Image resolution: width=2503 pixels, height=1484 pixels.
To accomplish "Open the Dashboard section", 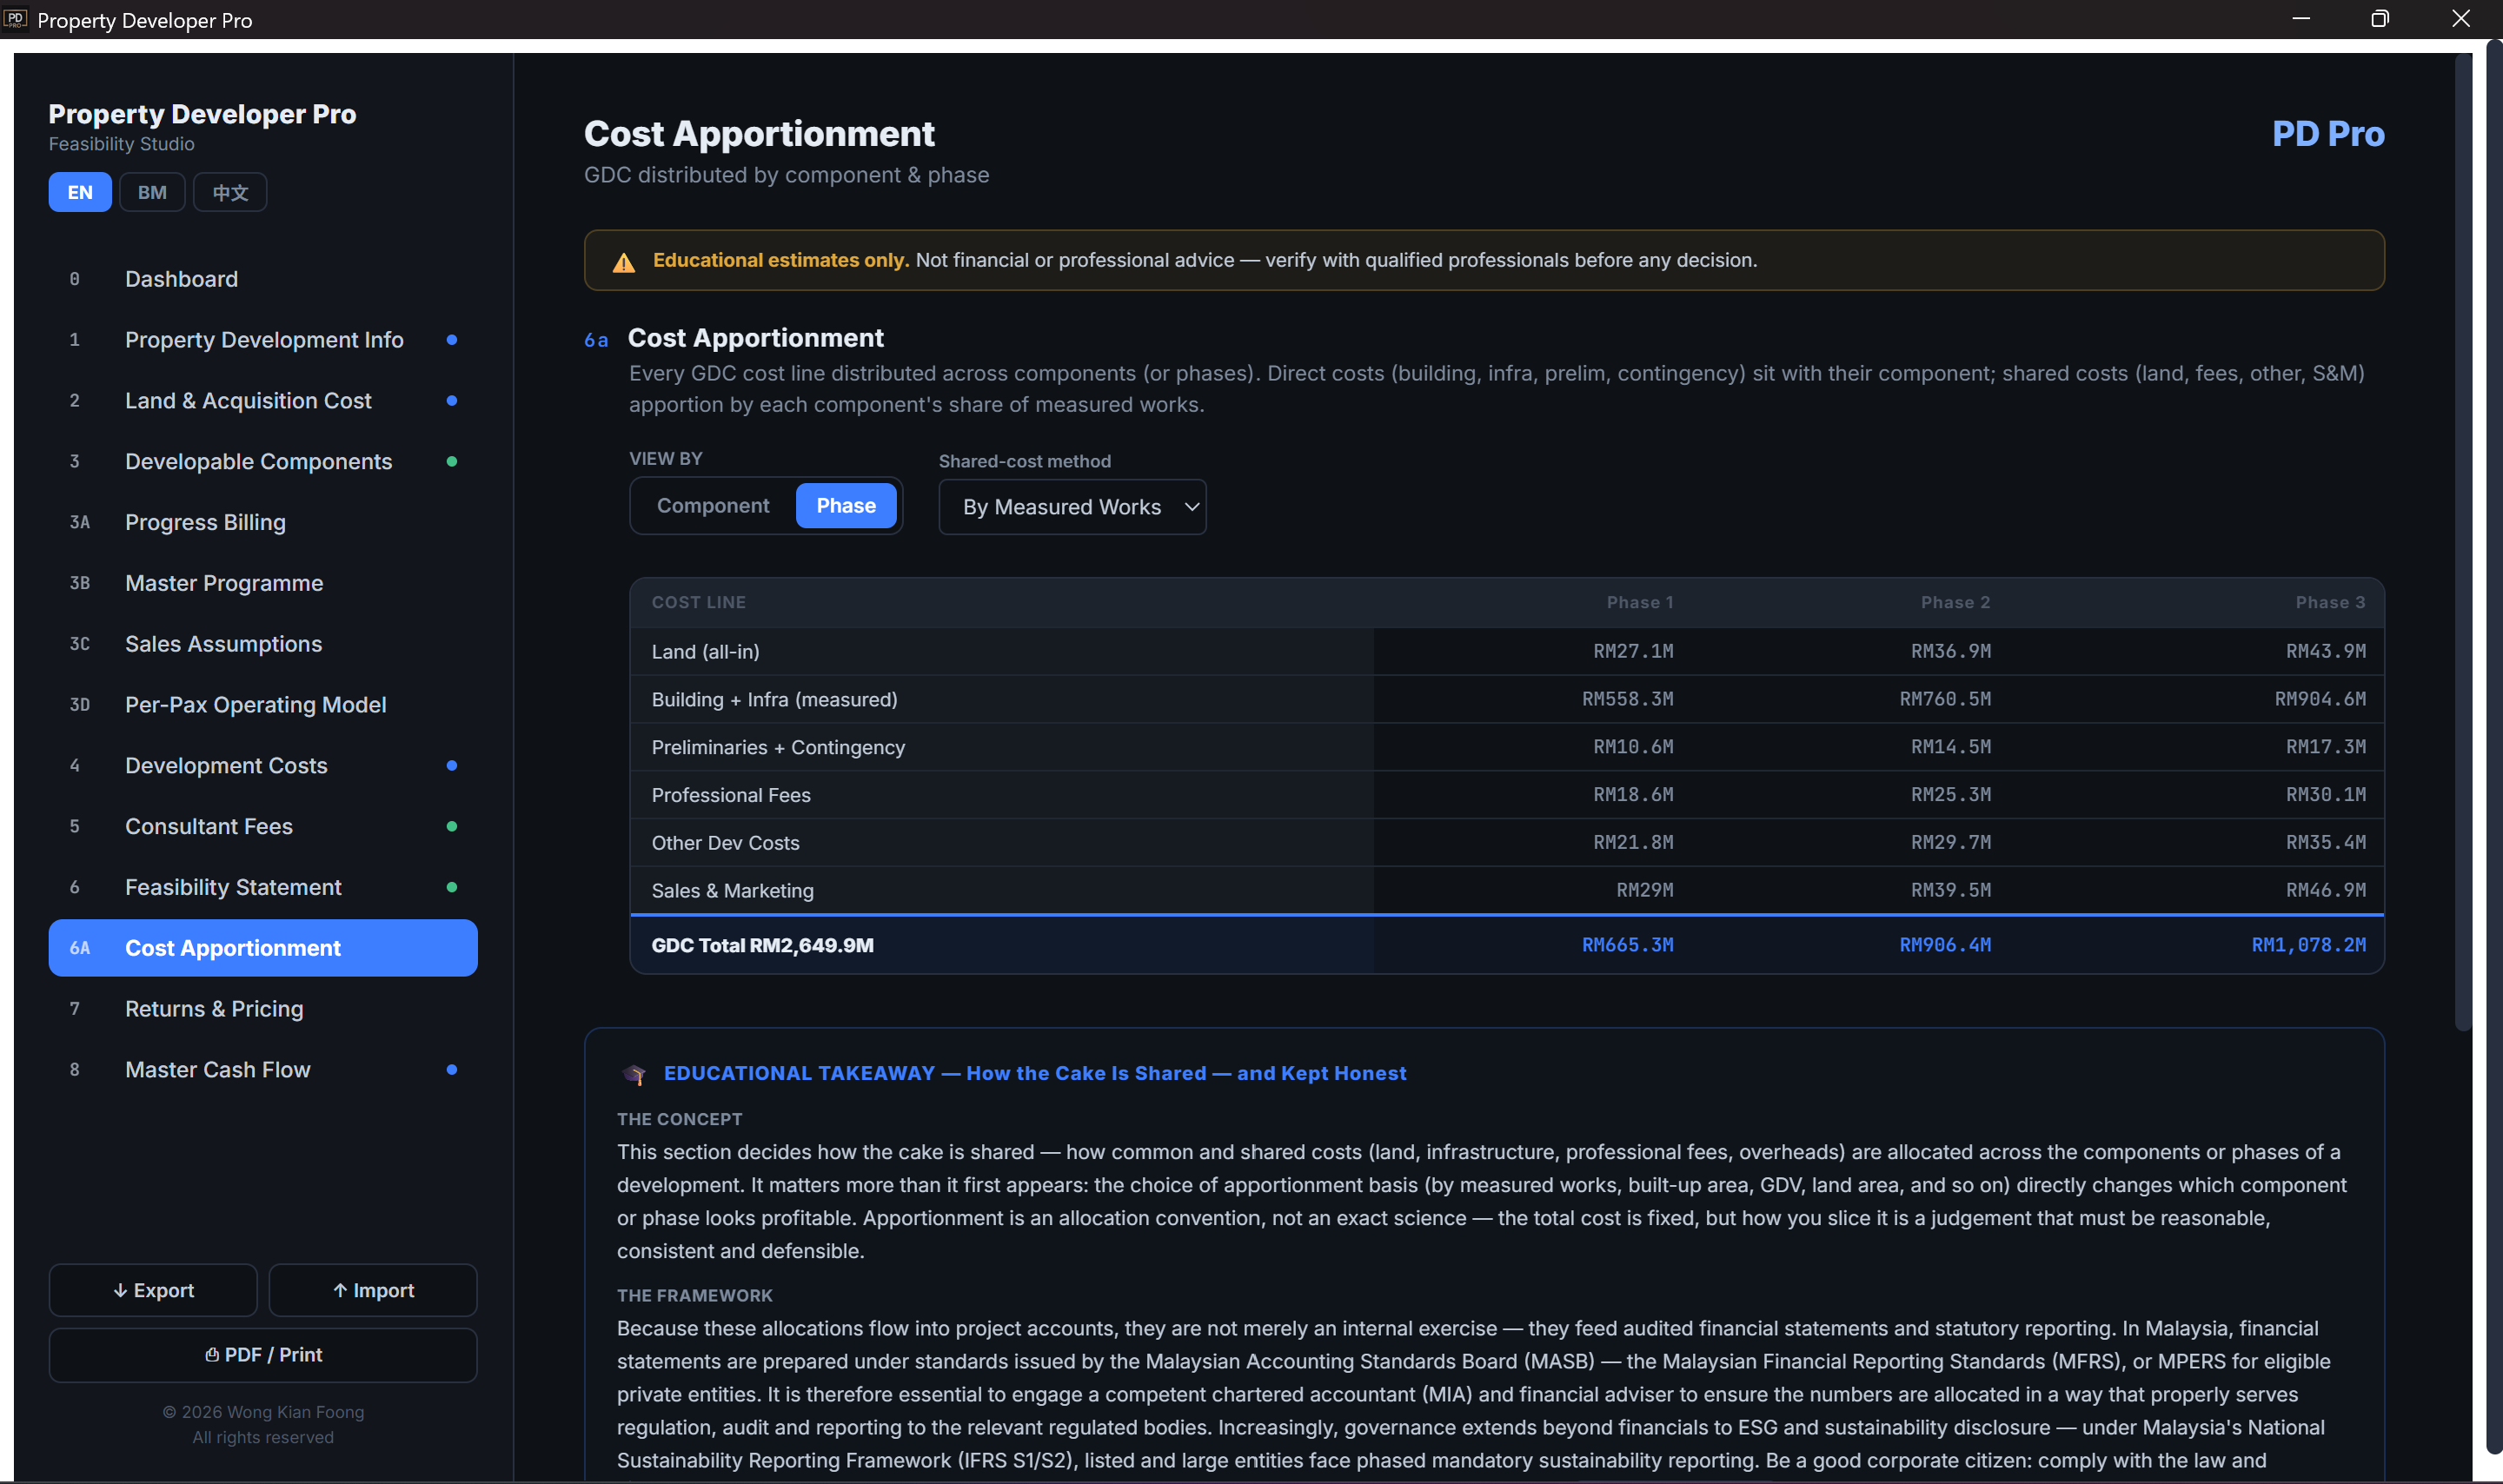I will (x=263, y=279).
